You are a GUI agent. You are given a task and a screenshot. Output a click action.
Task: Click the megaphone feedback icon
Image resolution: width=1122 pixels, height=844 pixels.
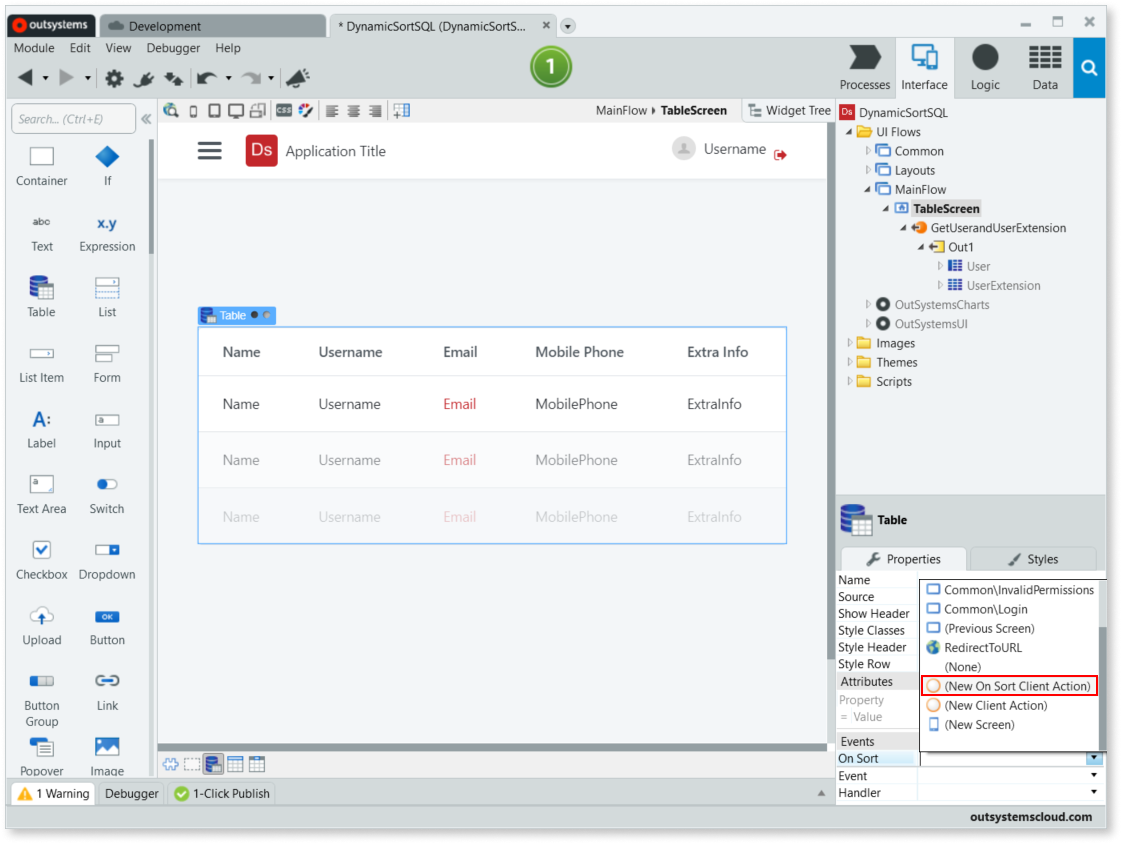[x=297, y=78]
